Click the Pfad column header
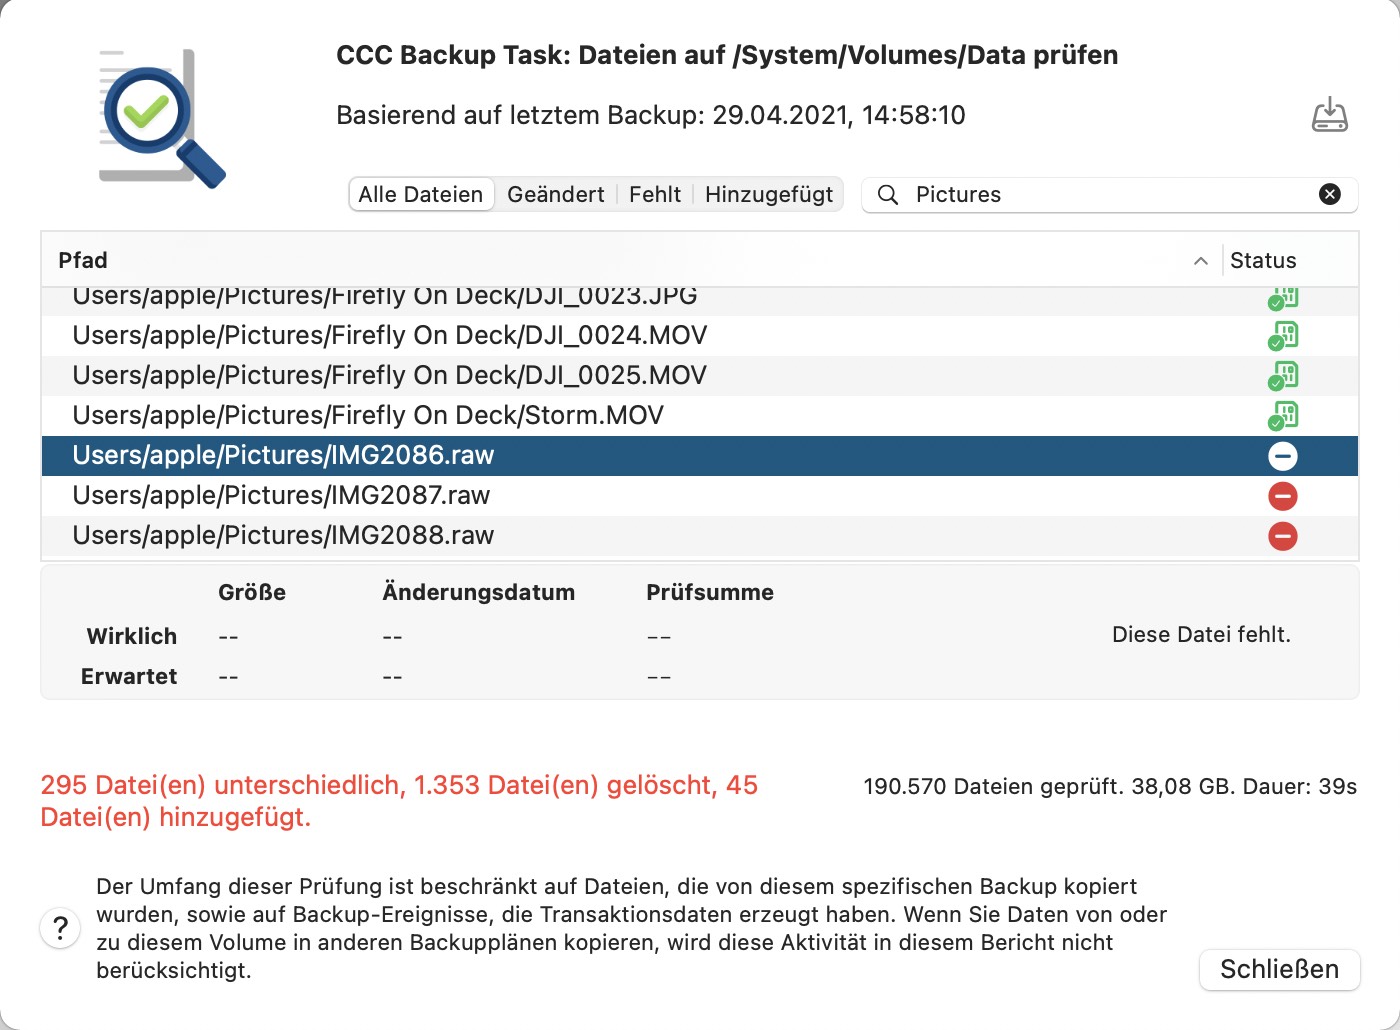This screenshot has height=1030, width=1400. click(631, 260)
